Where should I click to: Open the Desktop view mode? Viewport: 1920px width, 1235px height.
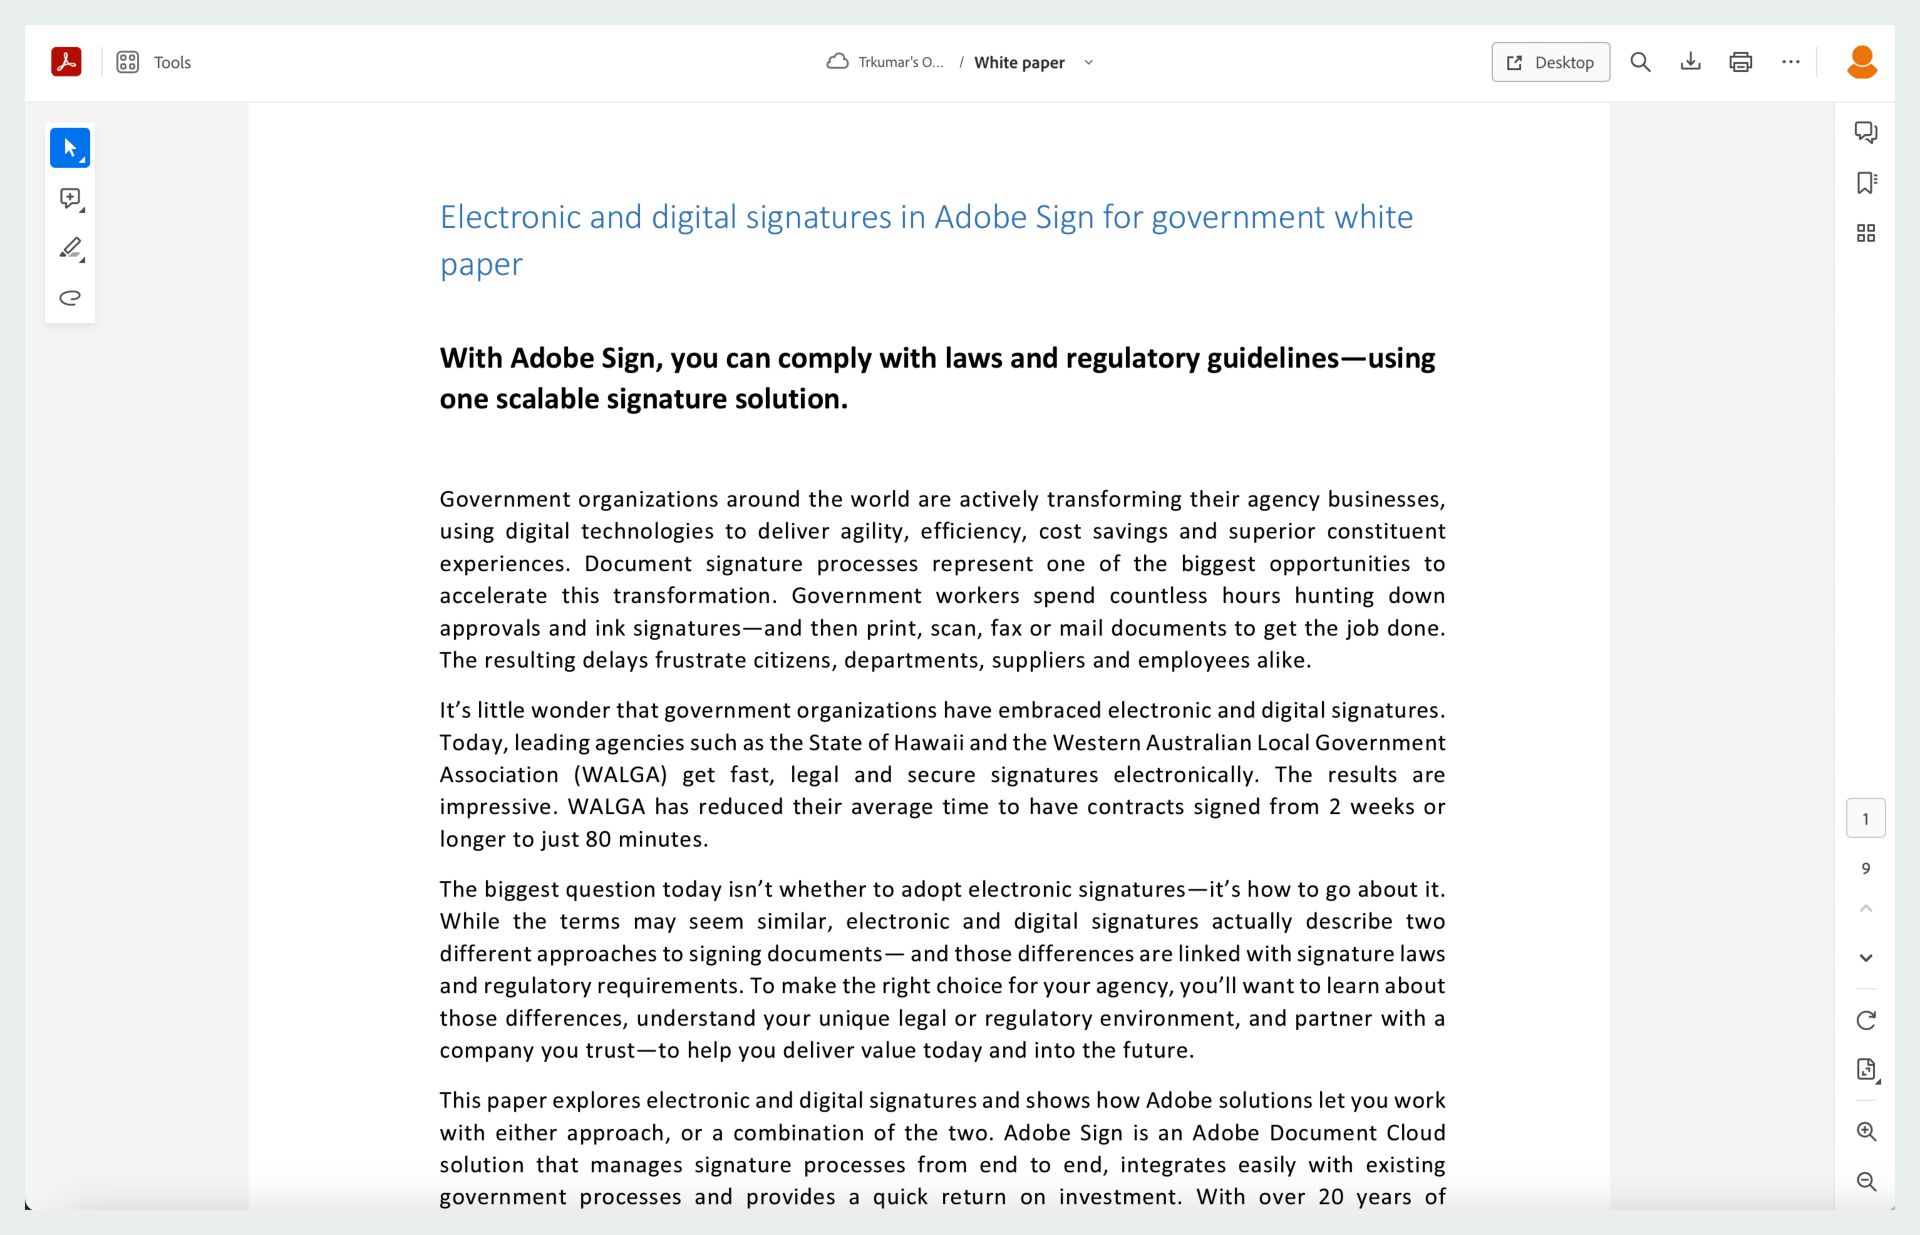coord(1549,62)
